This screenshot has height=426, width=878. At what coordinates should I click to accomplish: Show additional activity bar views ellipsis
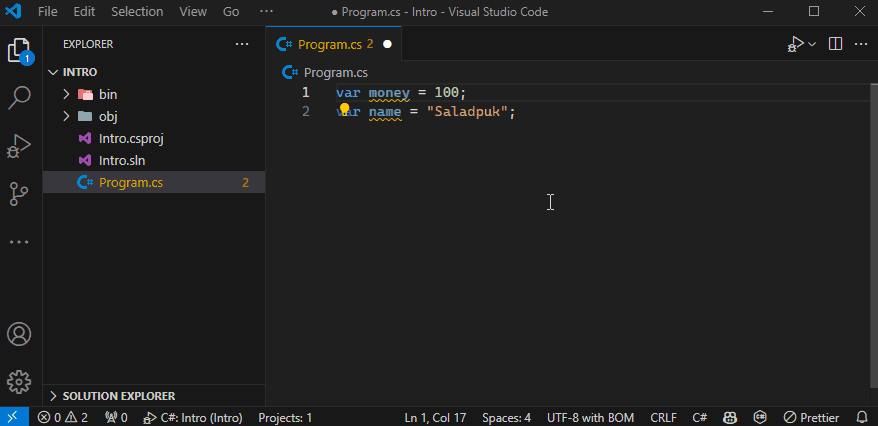click(x=19, y=242)
